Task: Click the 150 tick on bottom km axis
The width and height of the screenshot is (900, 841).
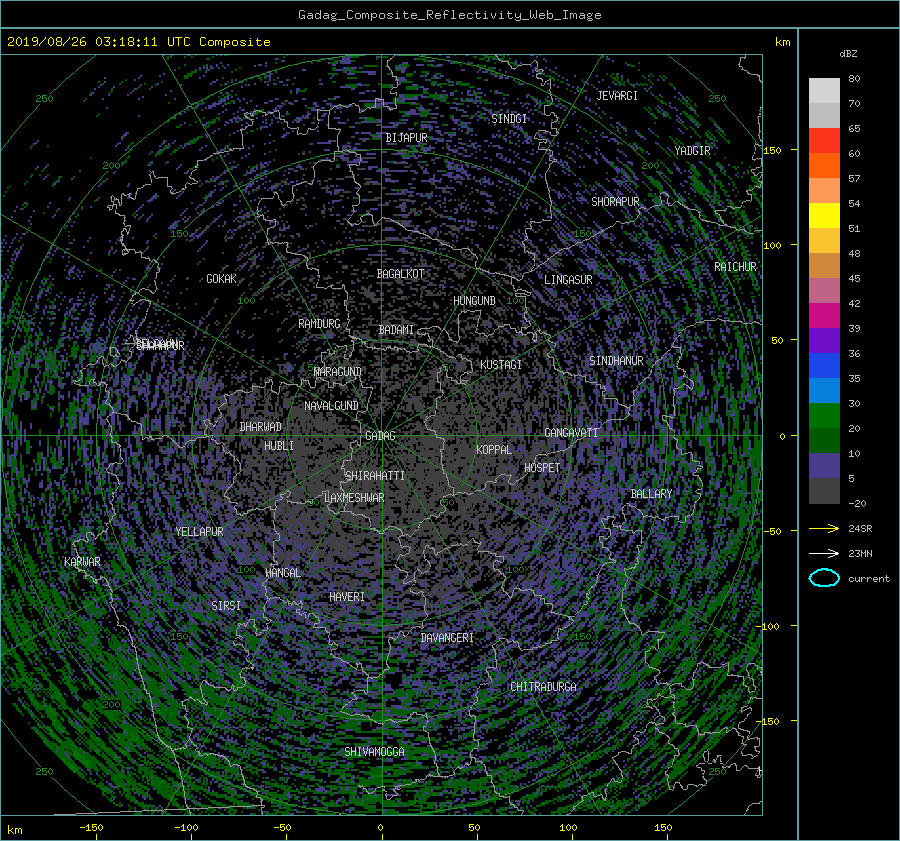Action: (x=663, y=828)
